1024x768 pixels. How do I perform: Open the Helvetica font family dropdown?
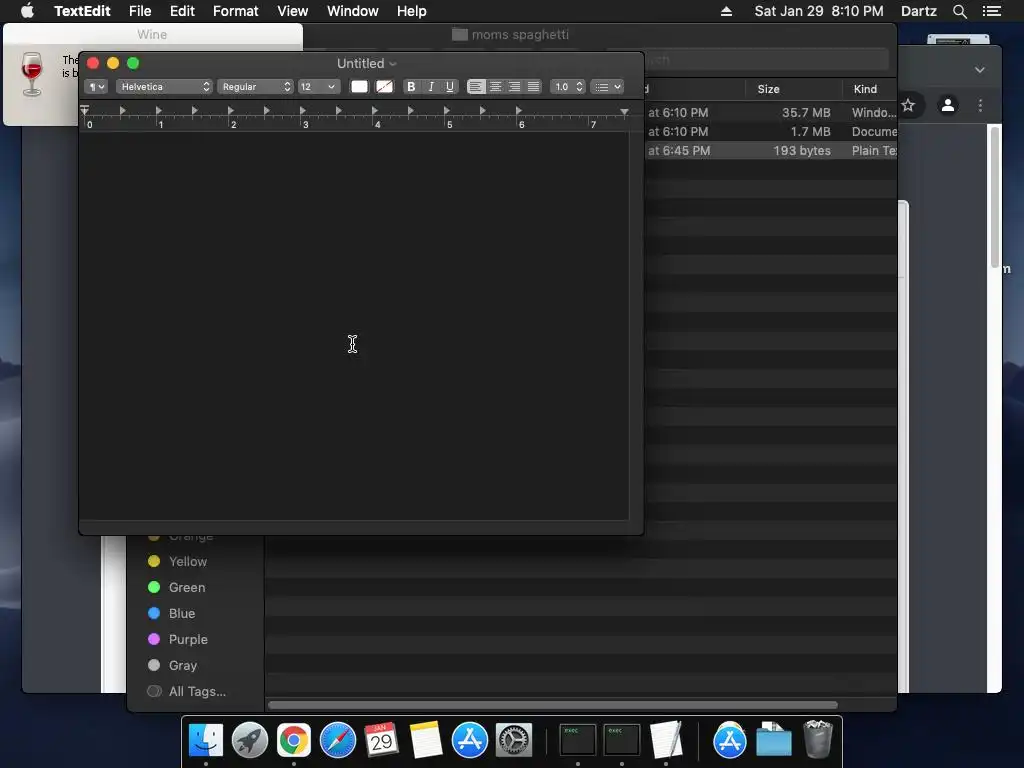(x=164, y=87)
